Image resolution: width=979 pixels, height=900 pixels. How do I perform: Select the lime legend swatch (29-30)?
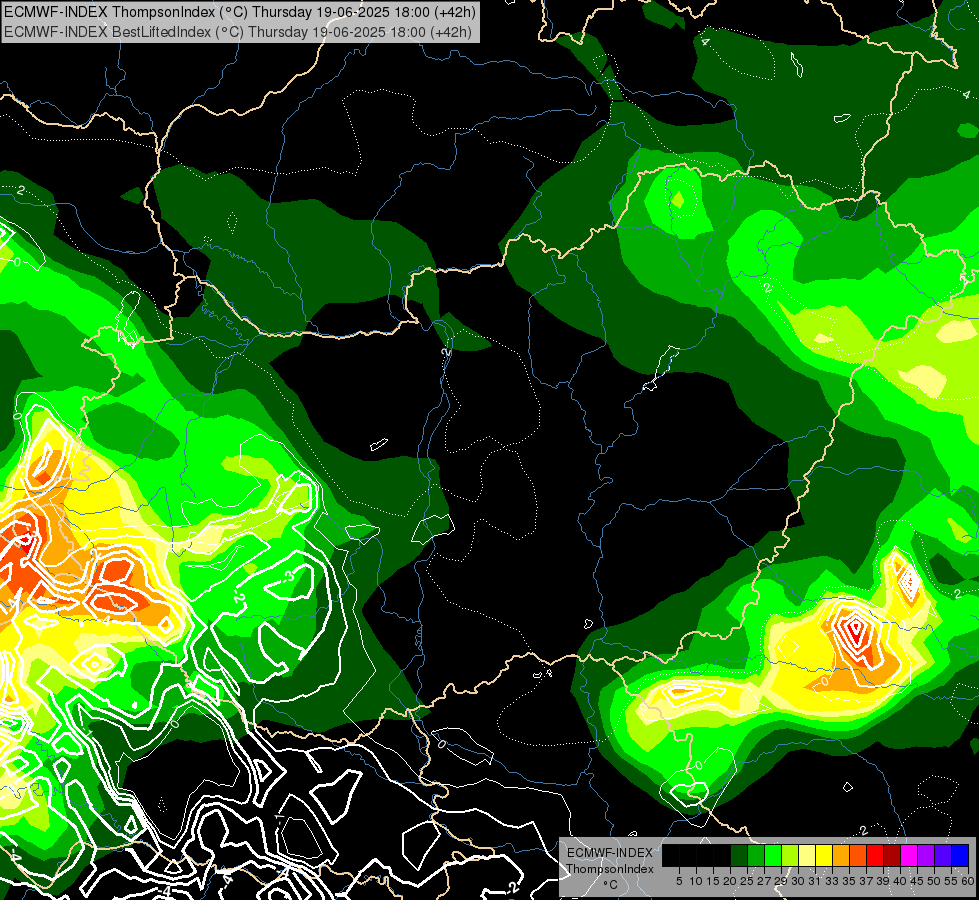tap(790, 855)
